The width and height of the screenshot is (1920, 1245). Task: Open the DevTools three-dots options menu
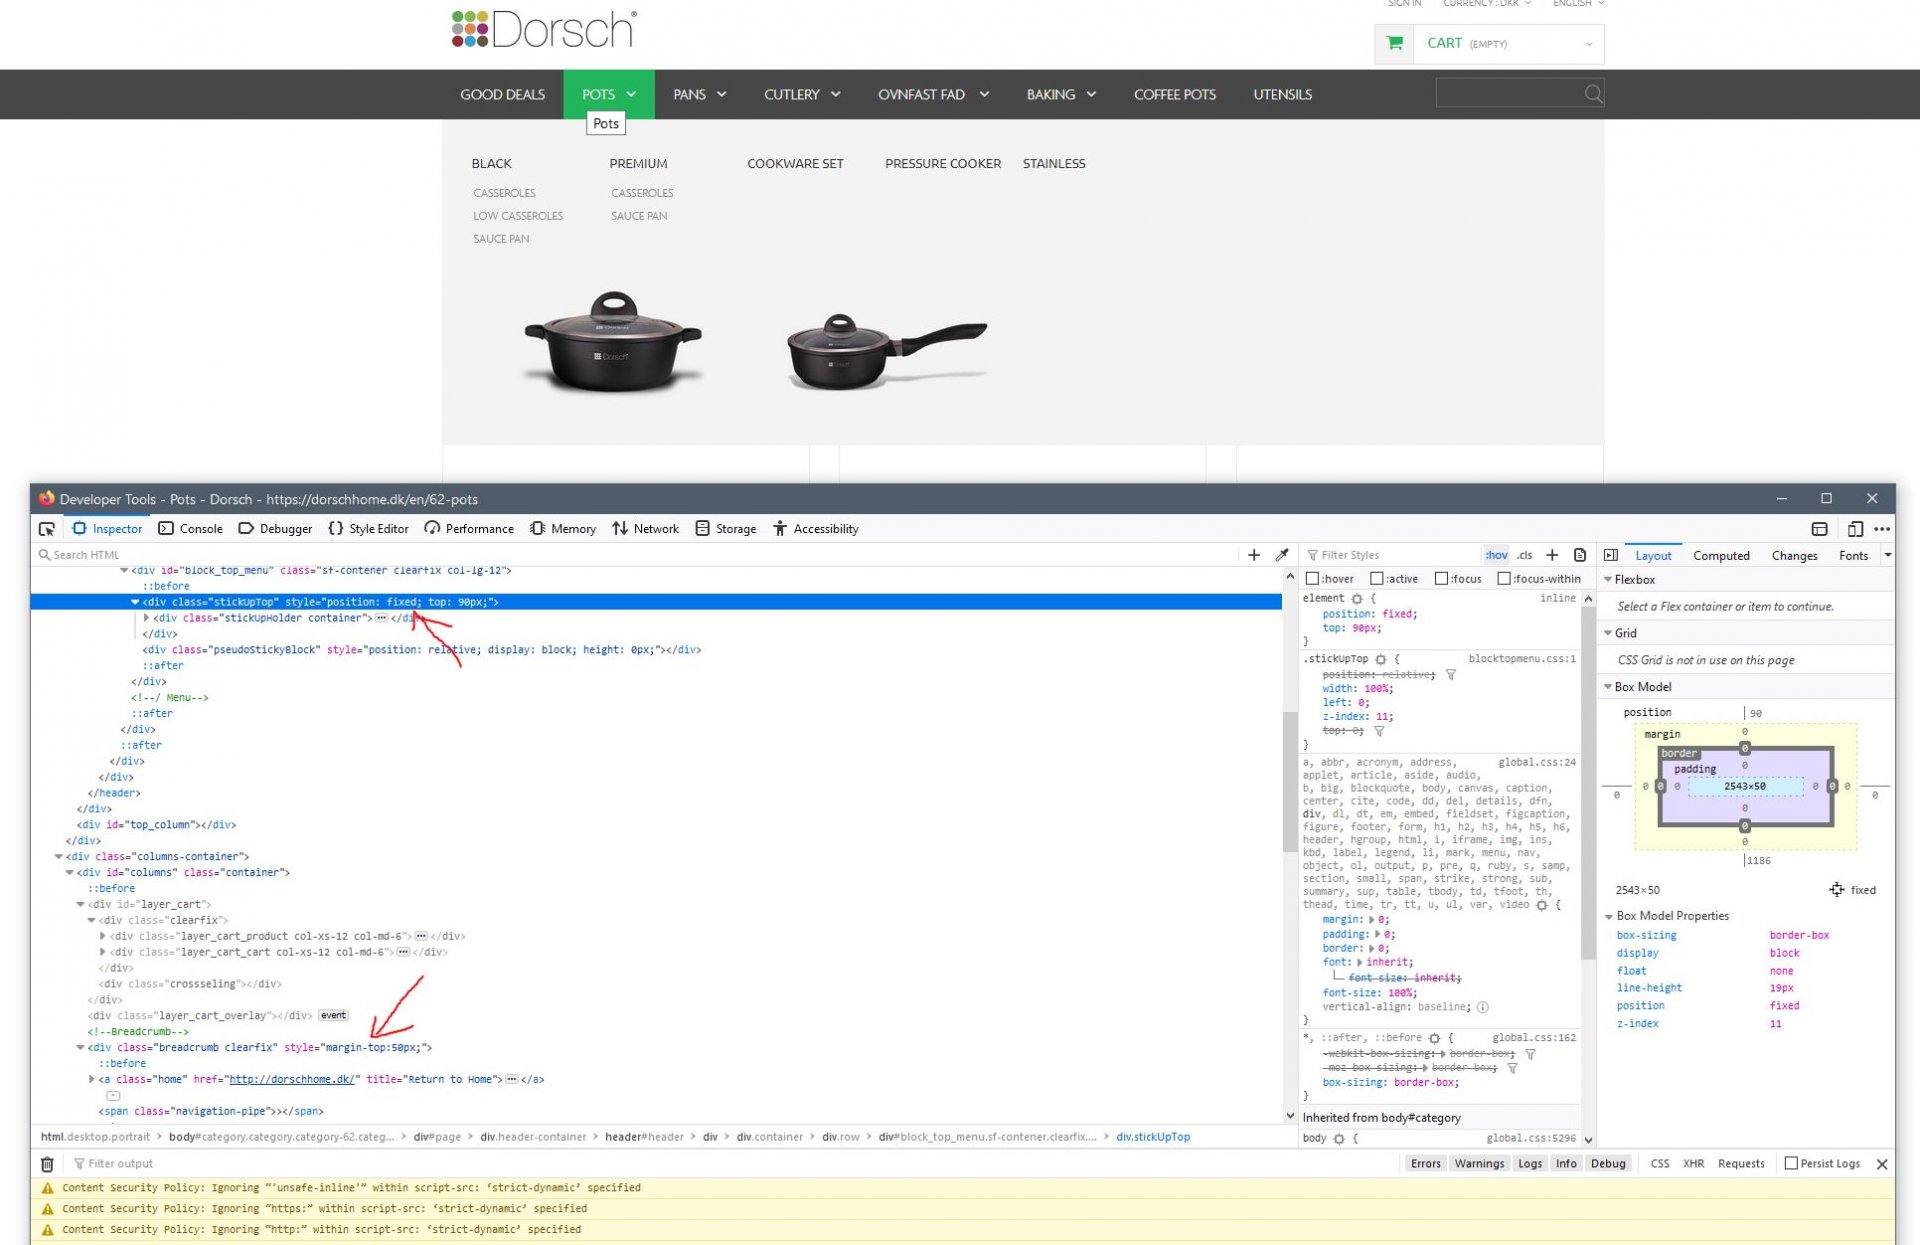click(1882, 529)
